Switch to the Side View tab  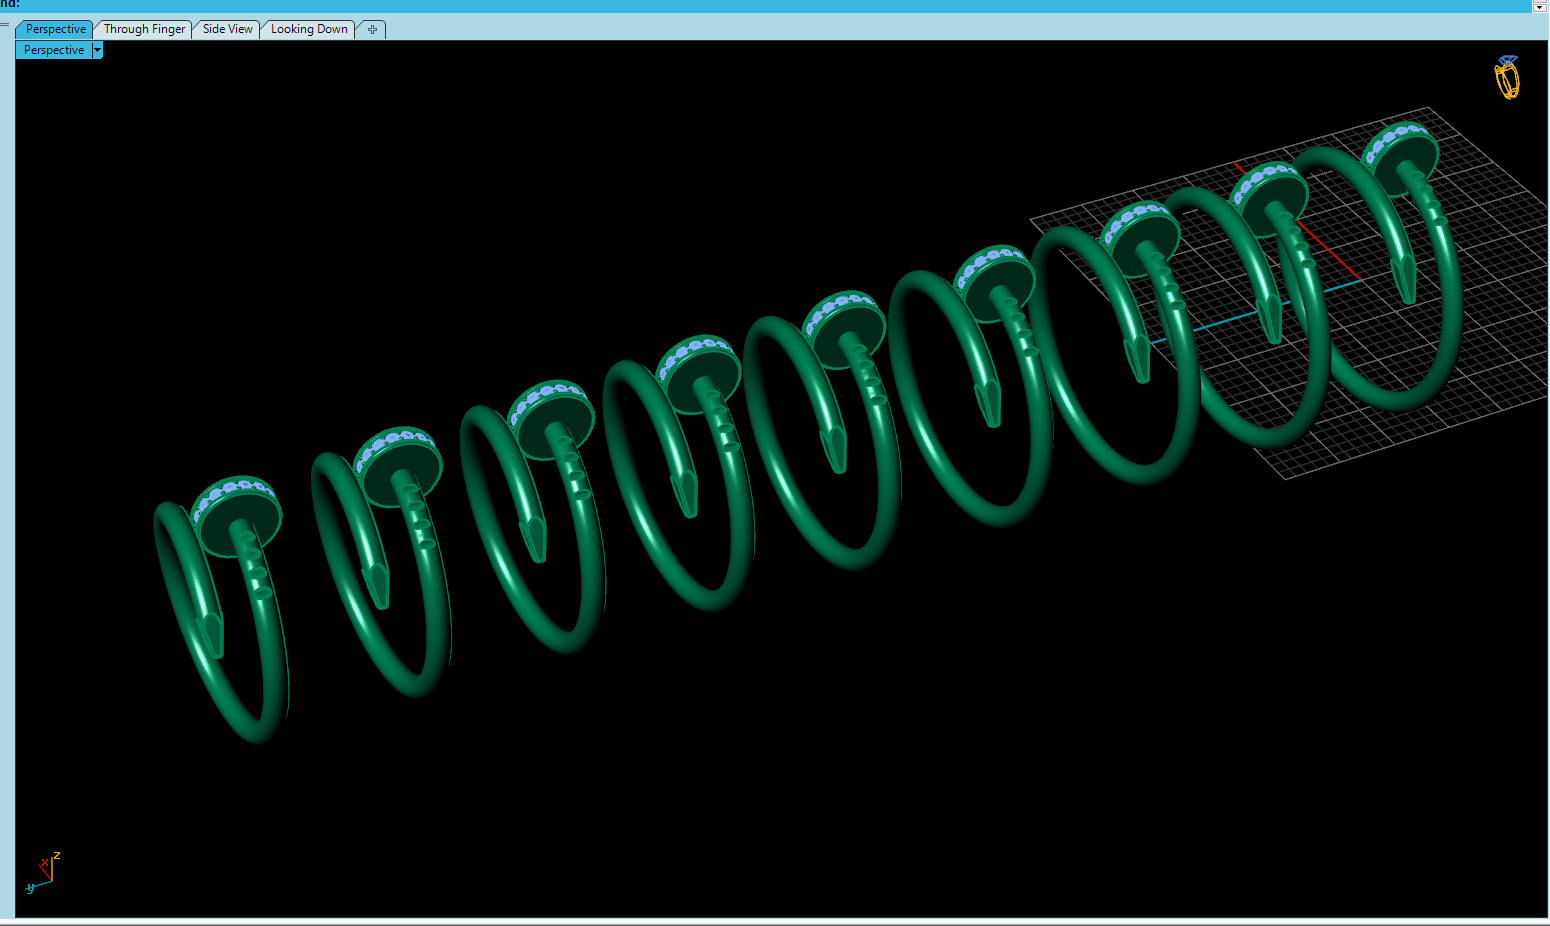coord(227,29)
